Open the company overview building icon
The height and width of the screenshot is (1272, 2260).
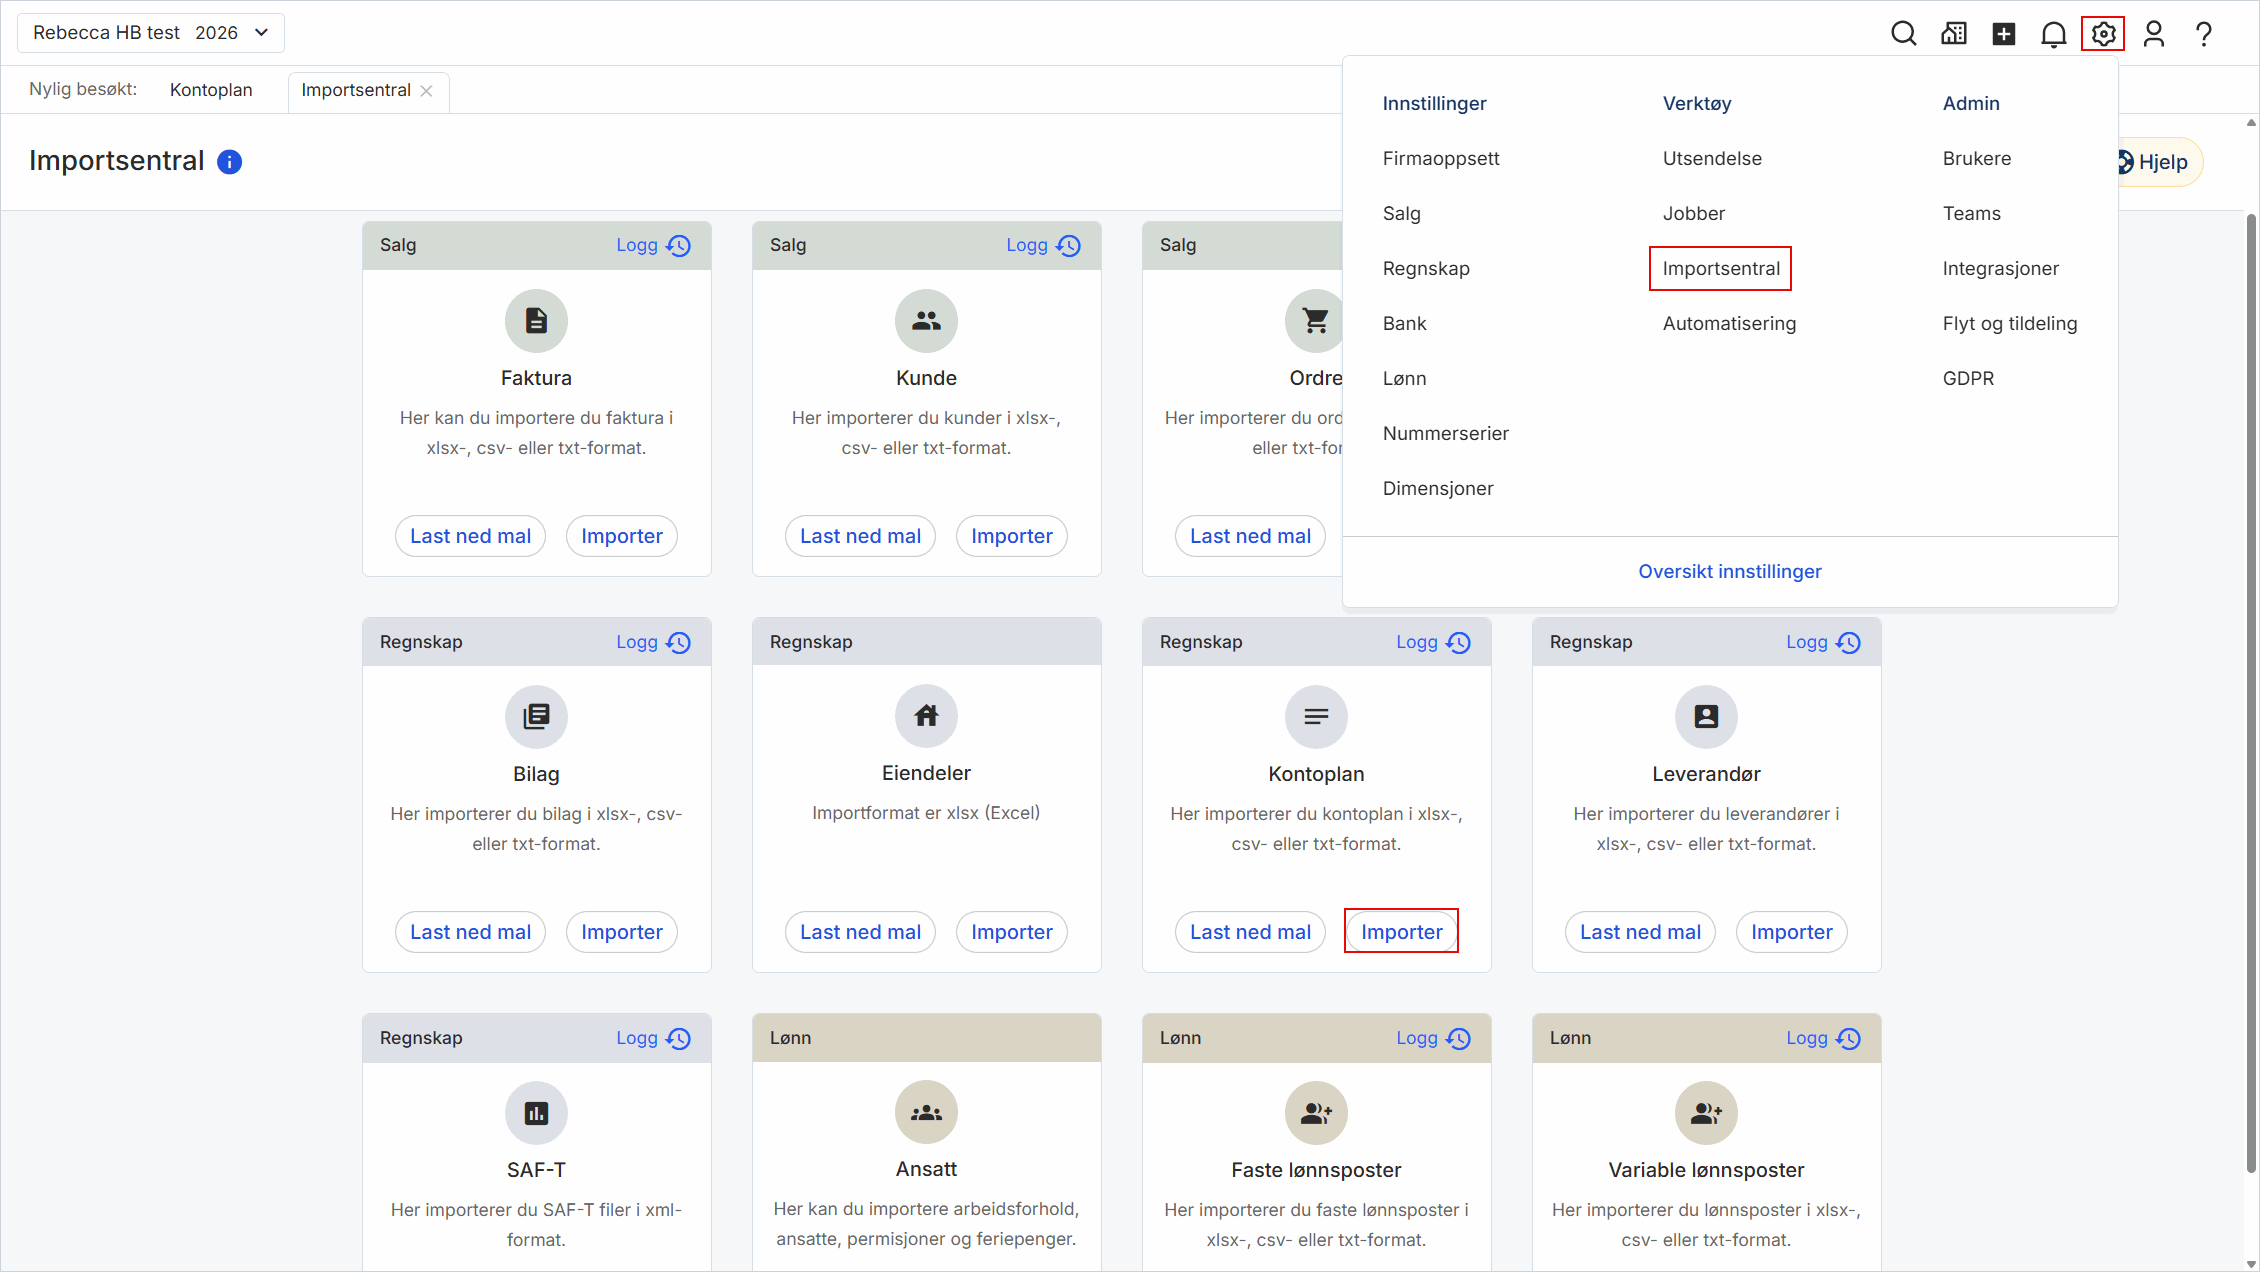(x=1953, y=34)
